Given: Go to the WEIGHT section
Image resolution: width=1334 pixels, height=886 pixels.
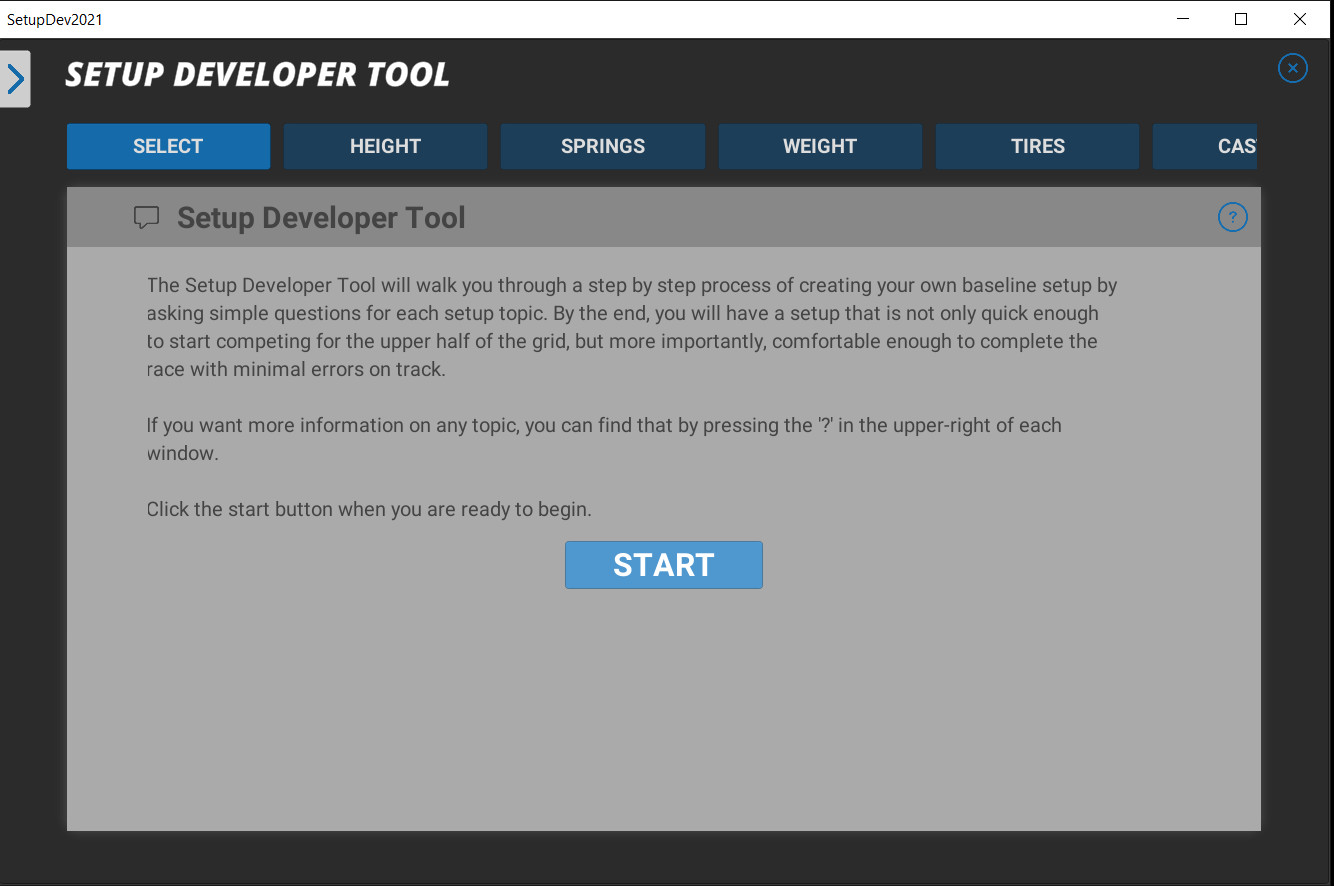Looking at the screenshot, I should 820,146.
